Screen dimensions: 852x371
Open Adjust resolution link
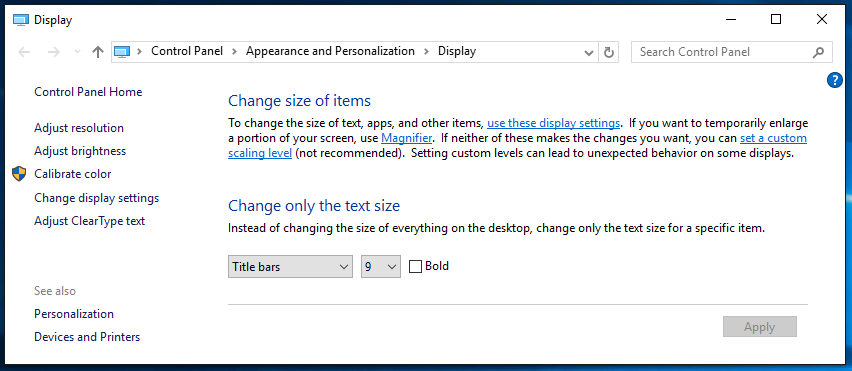(x=79, y=128)
